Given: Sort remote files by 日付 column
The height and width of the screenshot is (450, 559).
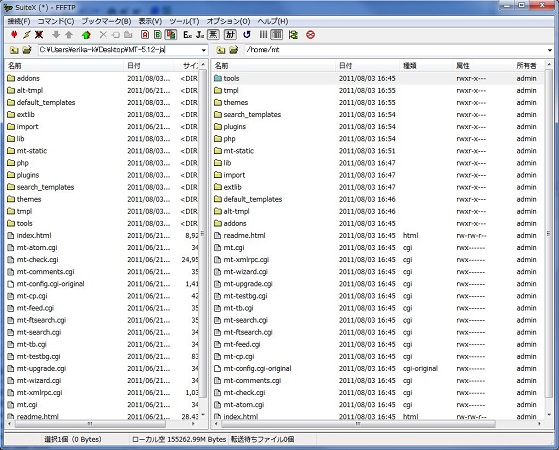Looking at the screenshot, I should click(367, 66).
